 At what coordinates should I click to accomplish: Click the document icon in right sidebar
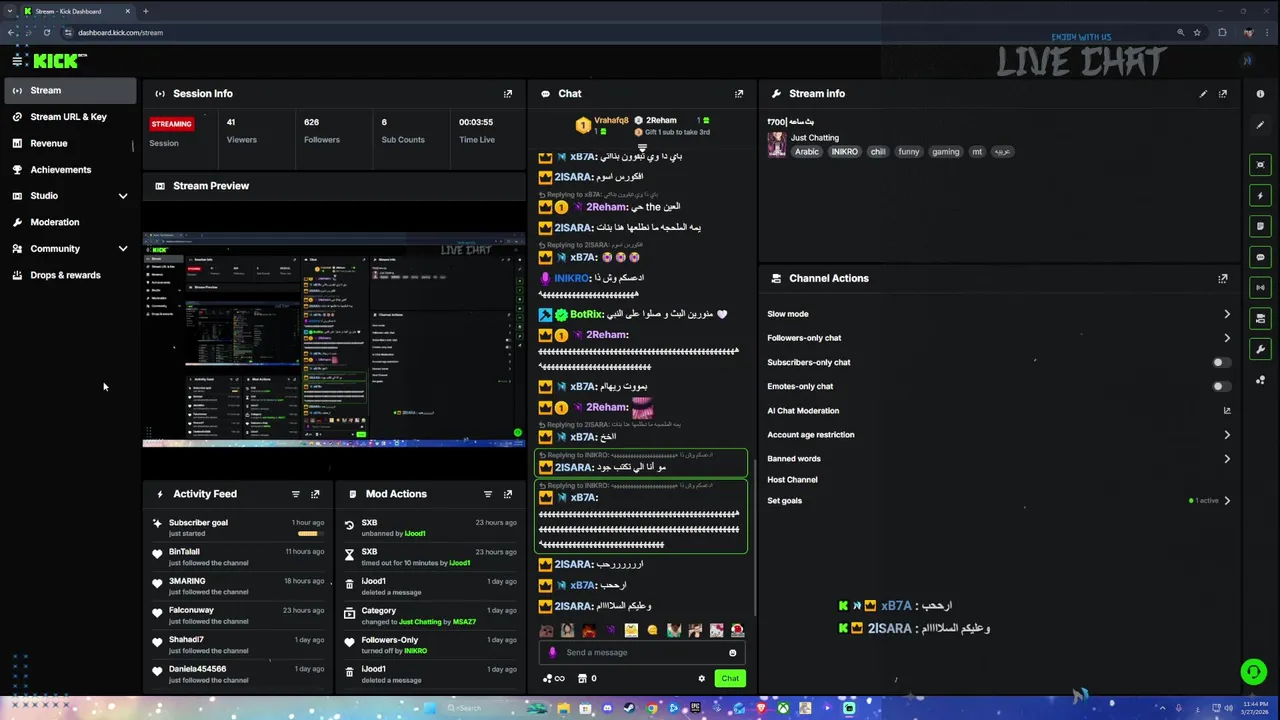point(1260,227)
